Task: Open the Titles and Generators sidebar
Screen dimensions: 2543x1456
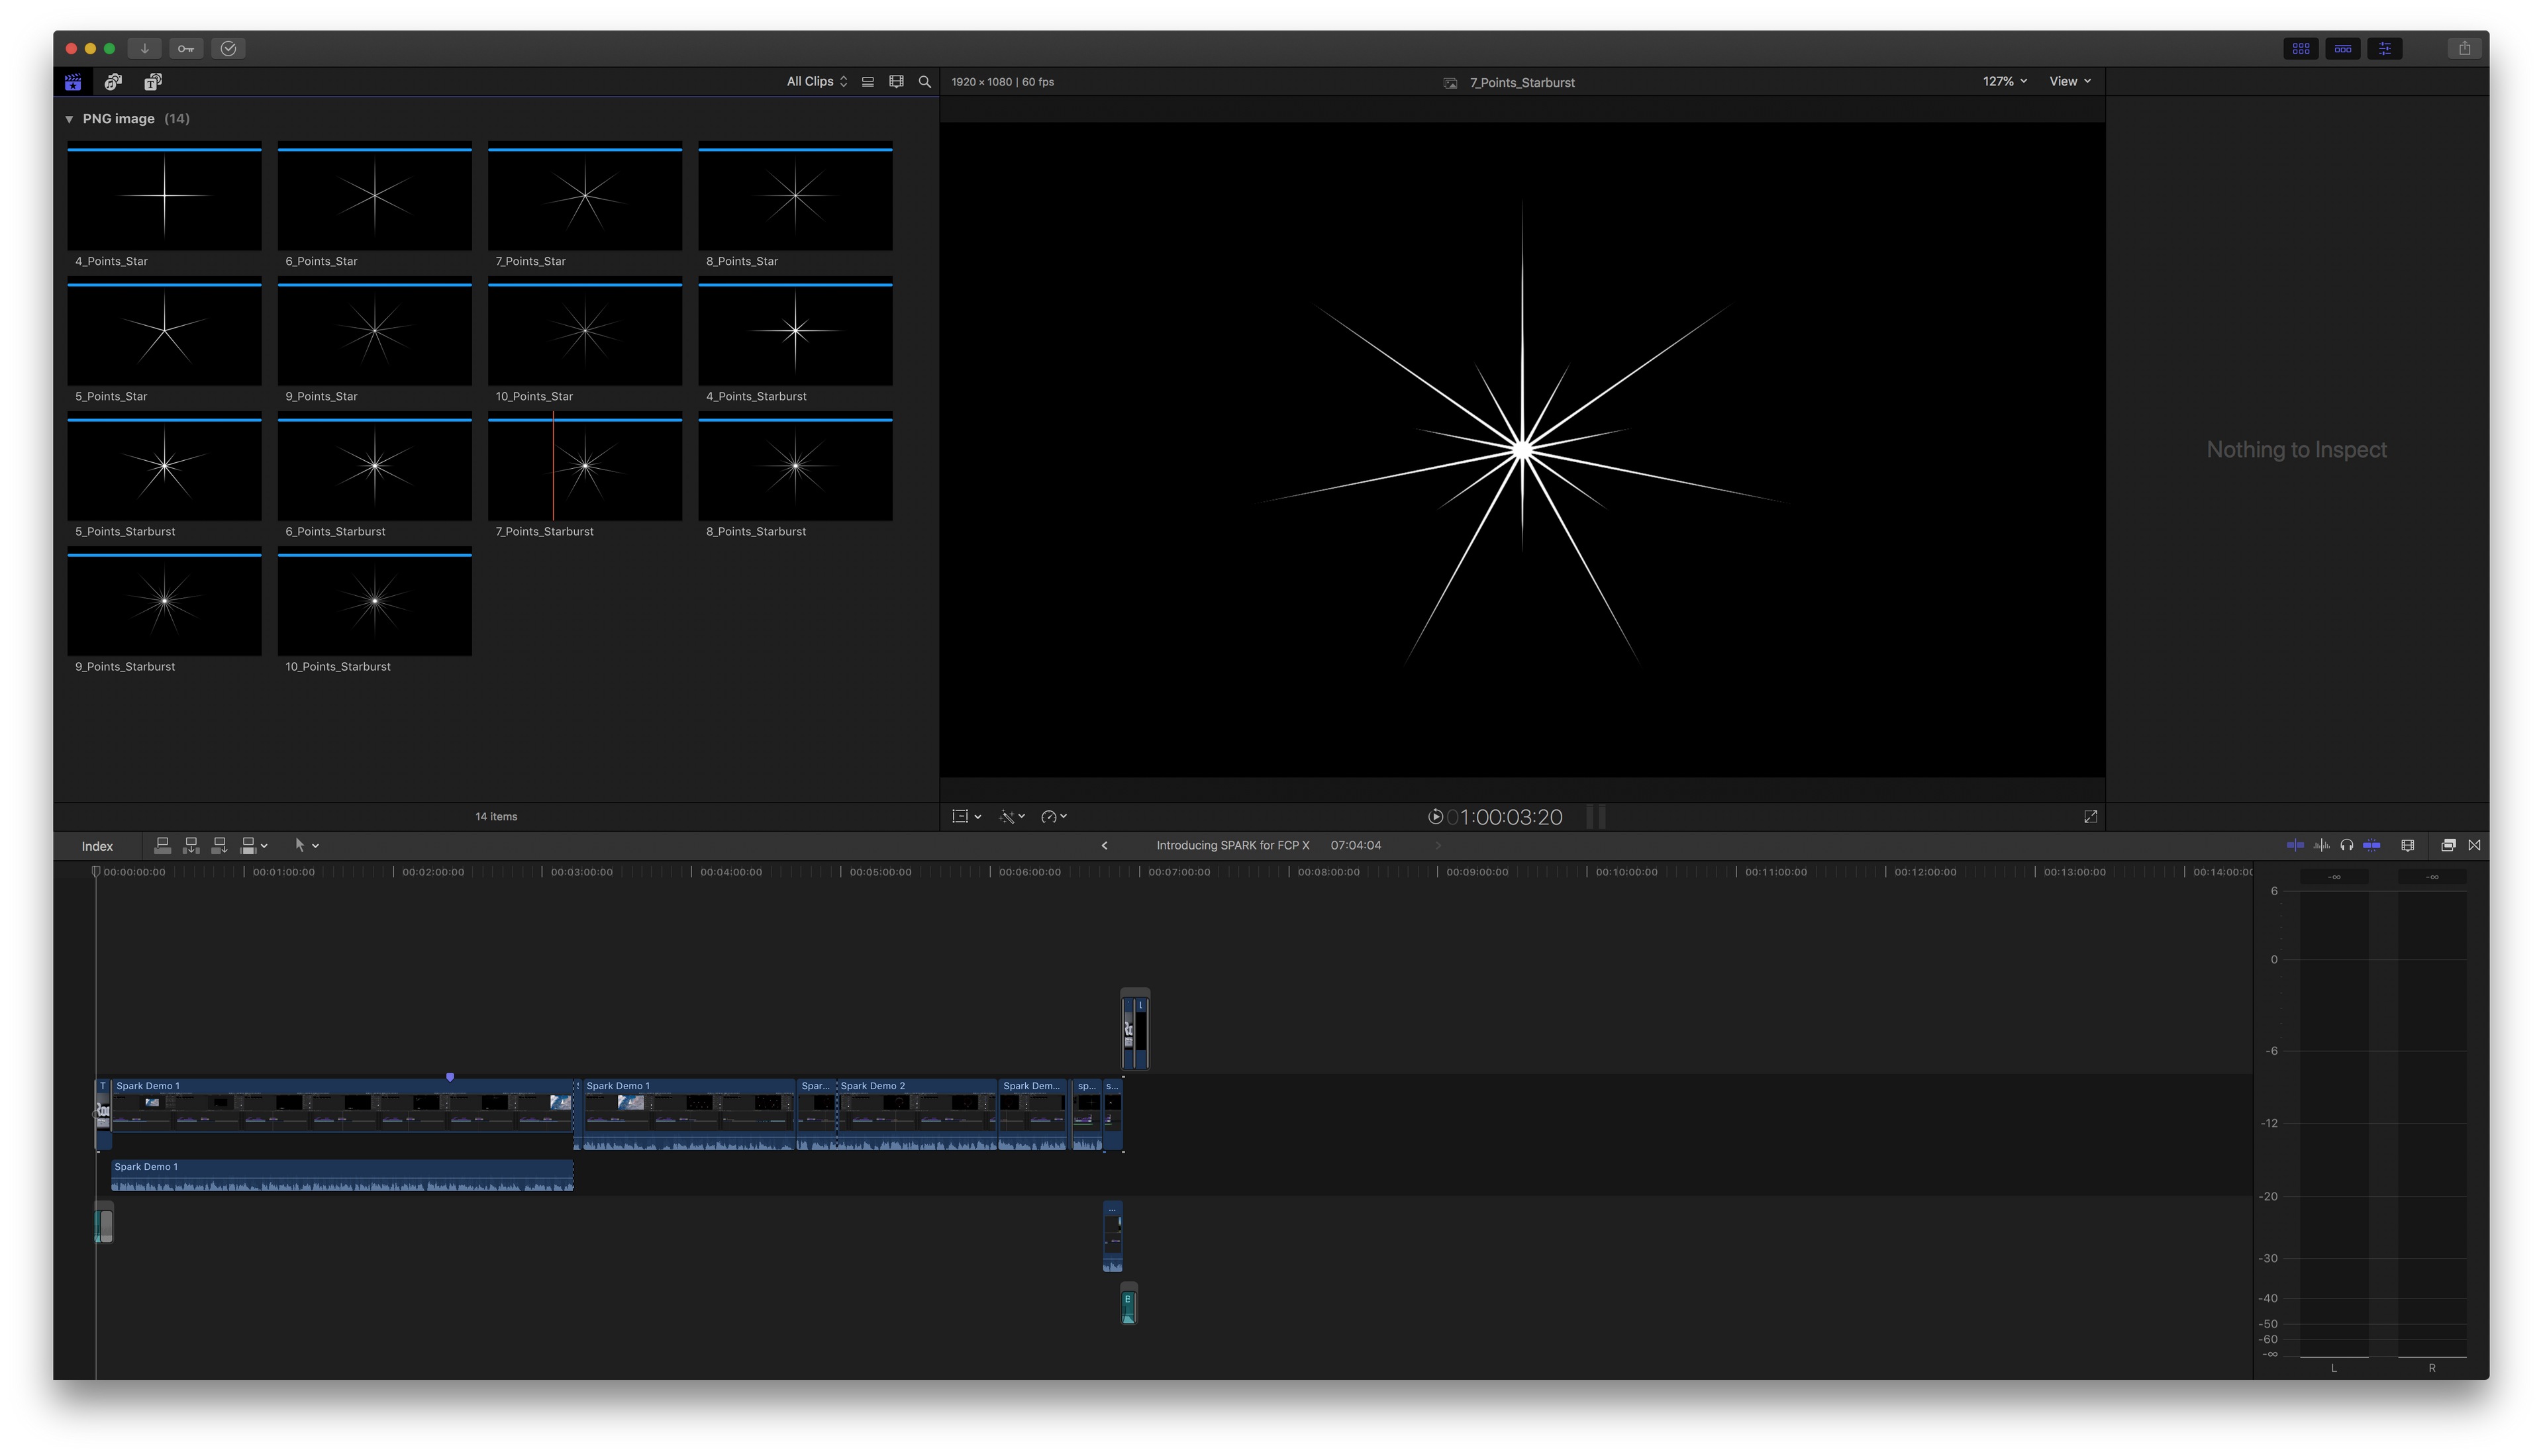Action: pyautogui.click(x=153, y=82)
